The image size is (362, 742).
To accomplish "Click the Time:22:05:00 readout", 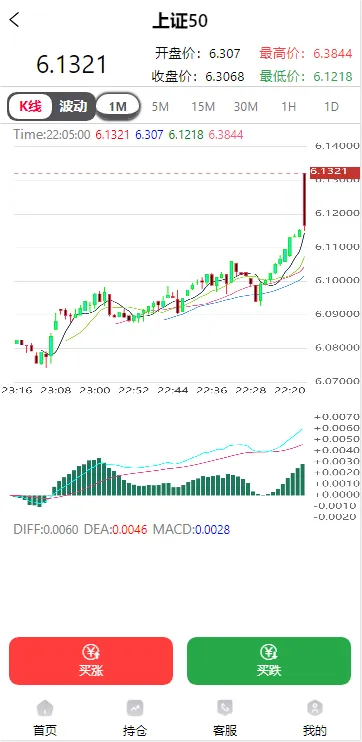I will point(52,135).
